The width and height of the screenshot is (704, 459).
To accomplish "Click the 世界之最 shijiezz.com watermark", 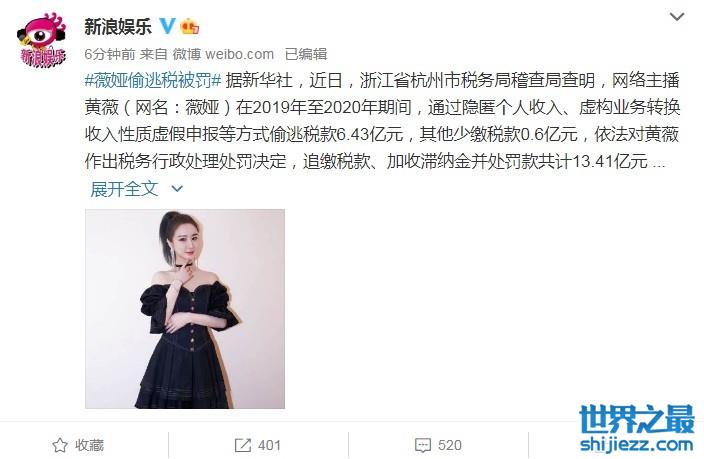I will point(637,429).
